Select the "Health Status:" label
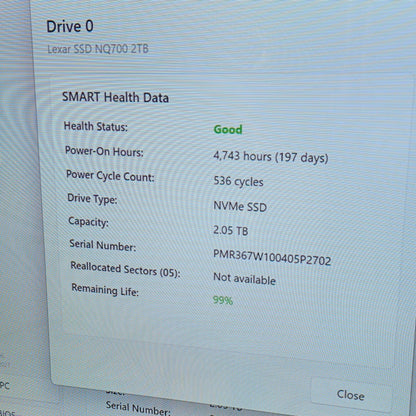 pyautogui.click(x=96, y=127)
